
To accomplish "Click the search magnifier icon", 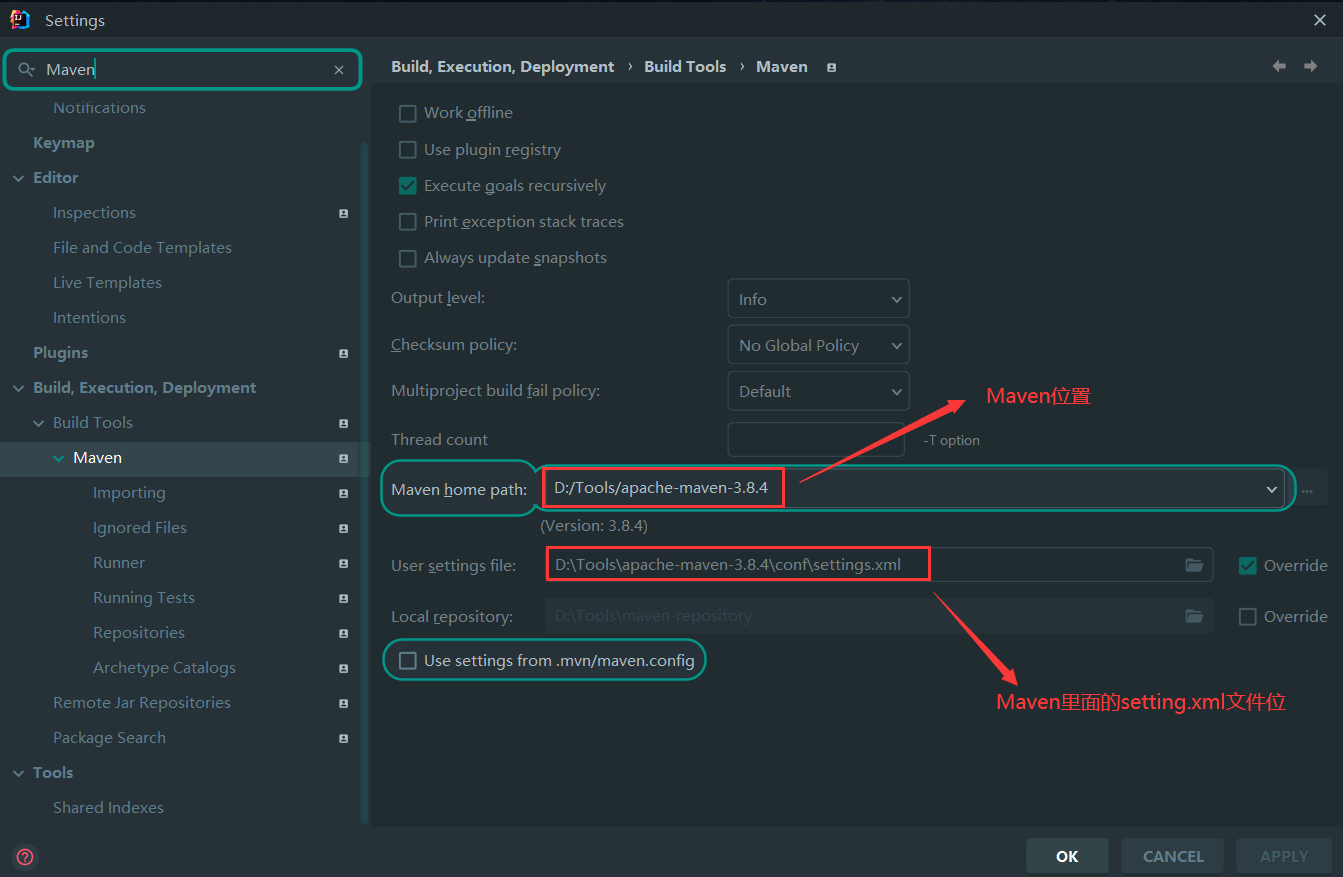I will pos(27,70).
